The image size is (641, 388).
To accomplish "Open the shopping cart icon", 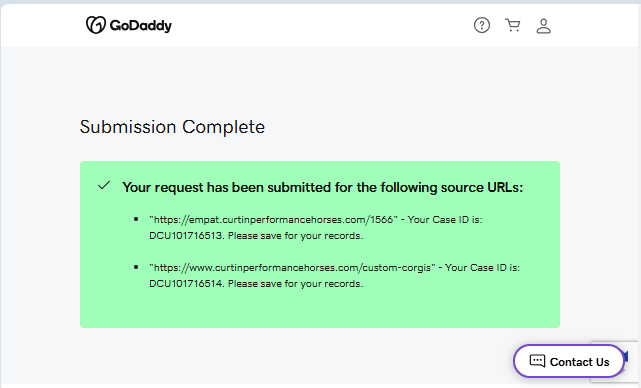I will click(513, 25).
